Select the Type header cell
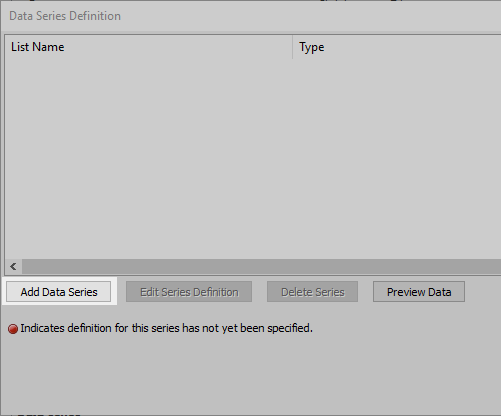Image resolution: width=501 pixels, height=416 pixels. pos(397,47)
